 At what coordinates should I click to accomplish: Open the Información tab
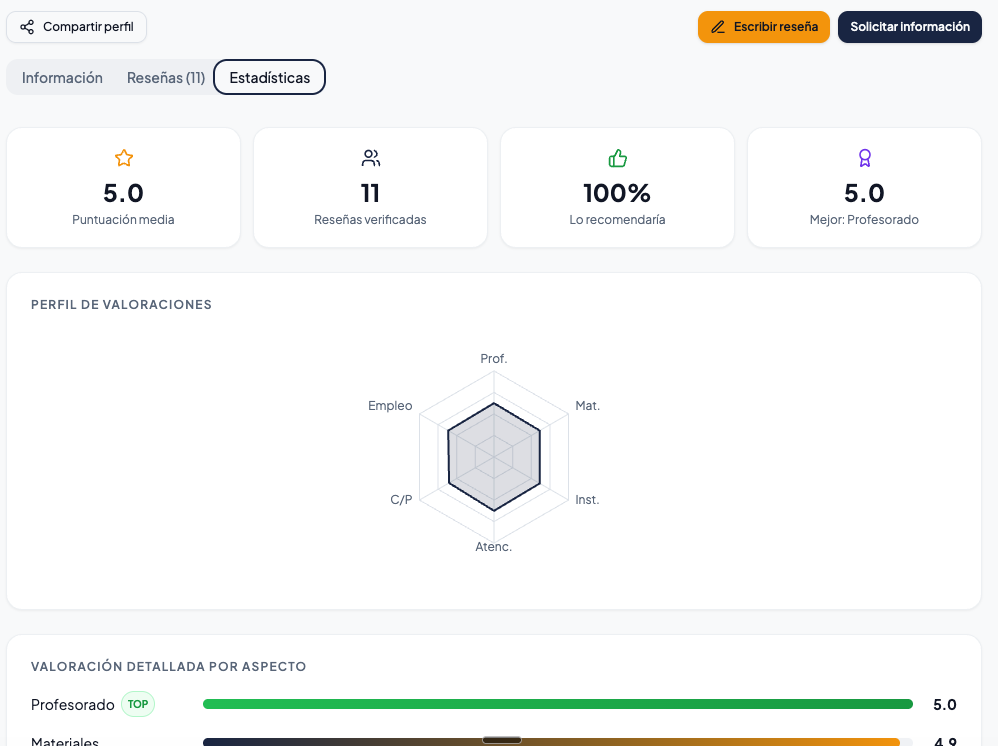click(62, 78)
